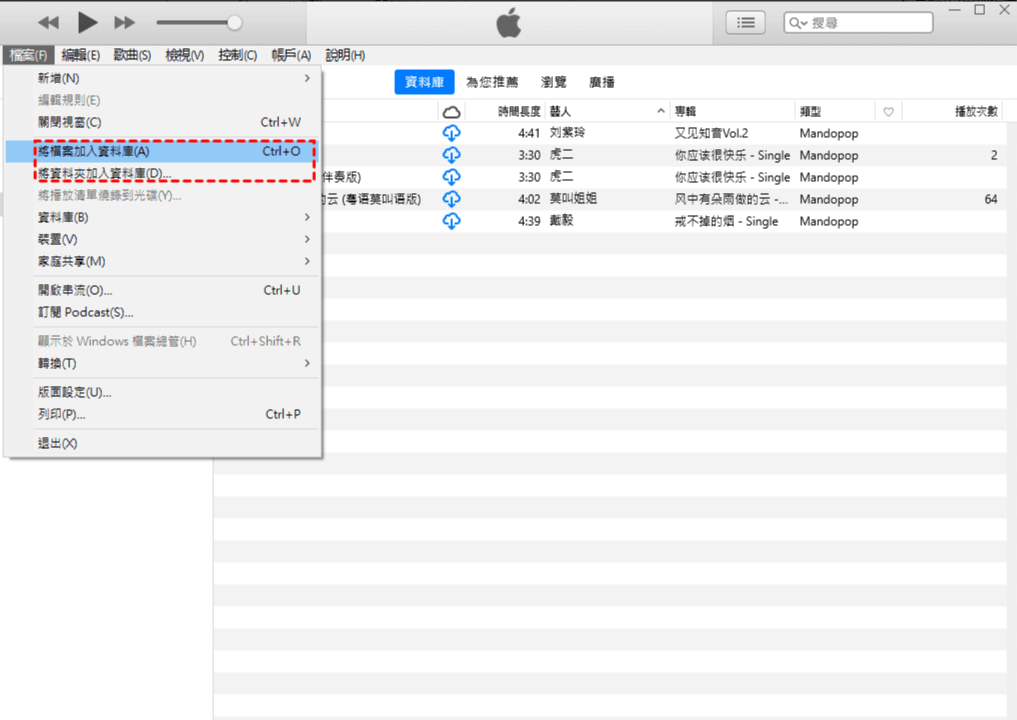Expand the 家庭共享(M) submenu
Viewport: 1017px width, 720px height.
click(x=162, y=261)
